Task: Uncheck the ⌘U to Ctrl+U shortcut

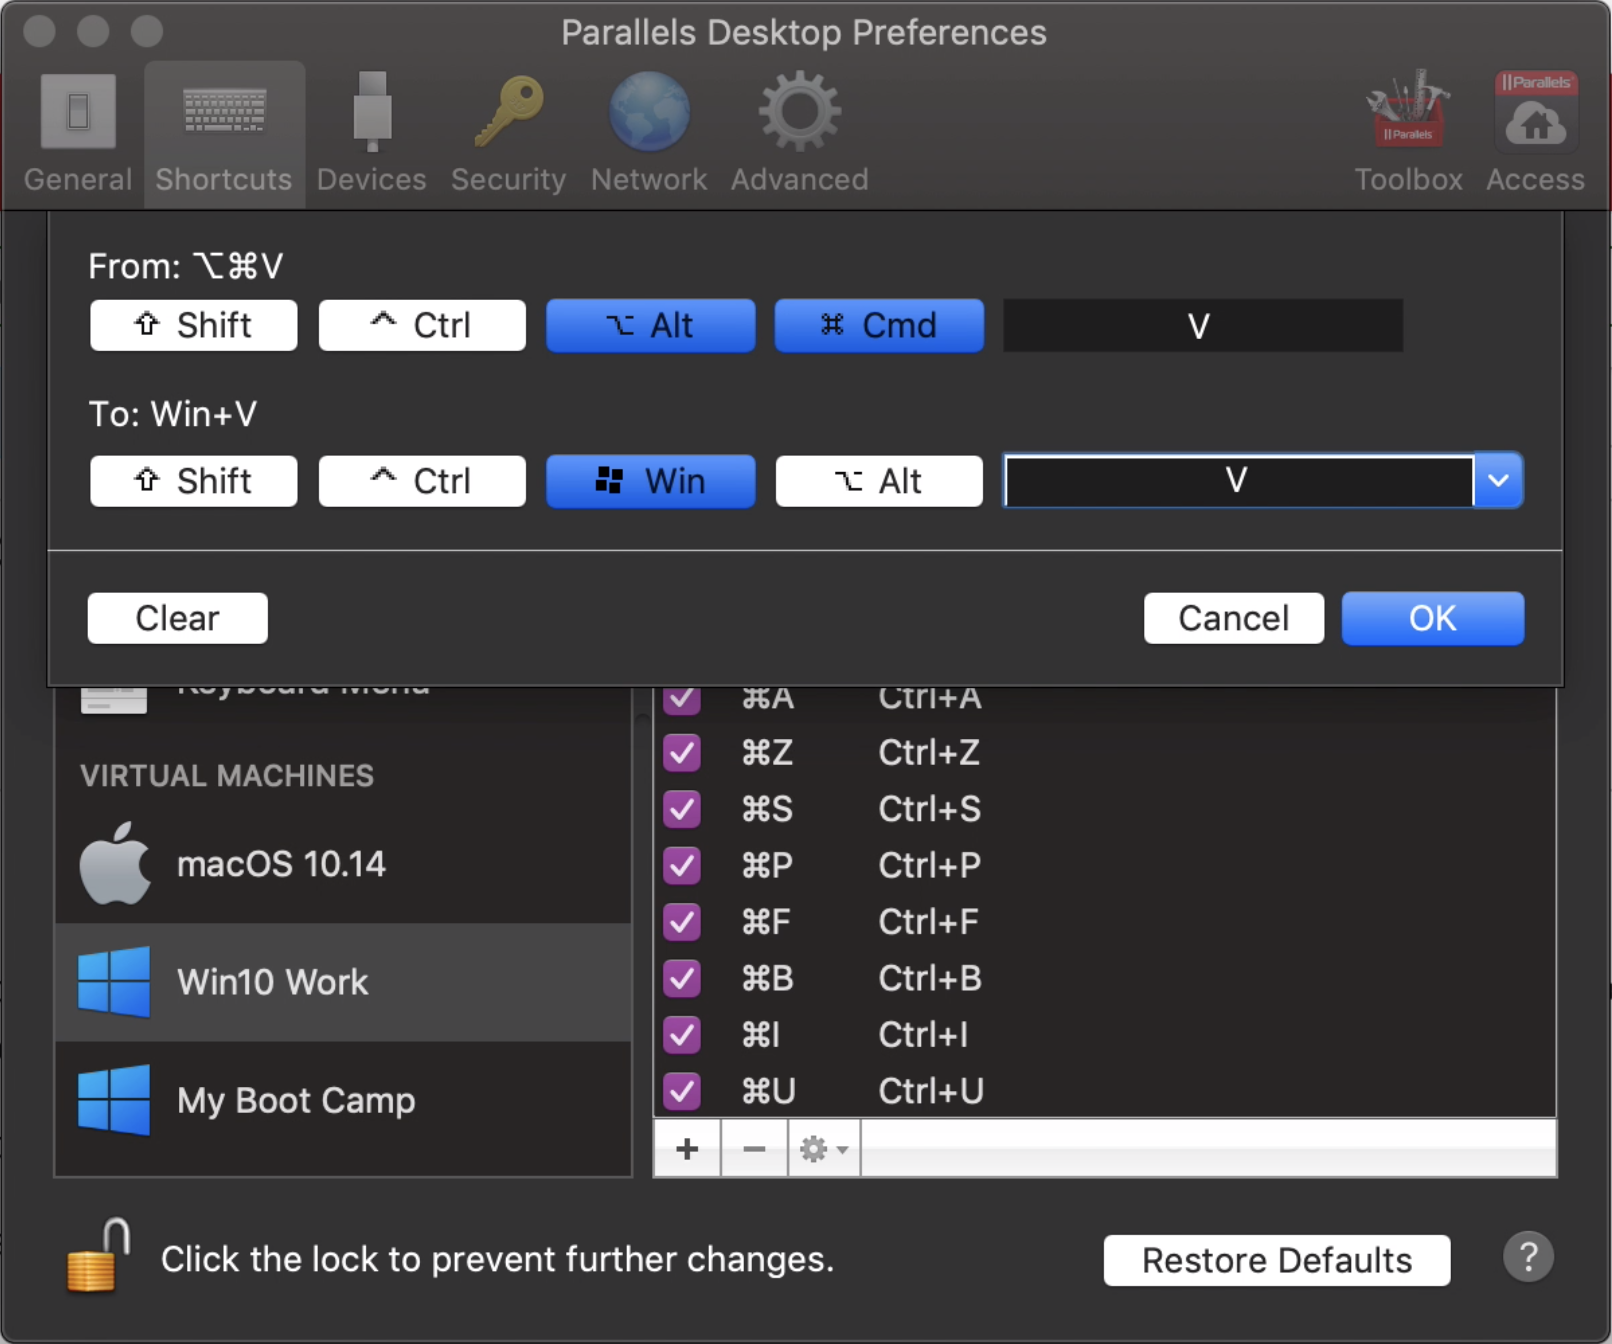Action: coord(682,1091)
